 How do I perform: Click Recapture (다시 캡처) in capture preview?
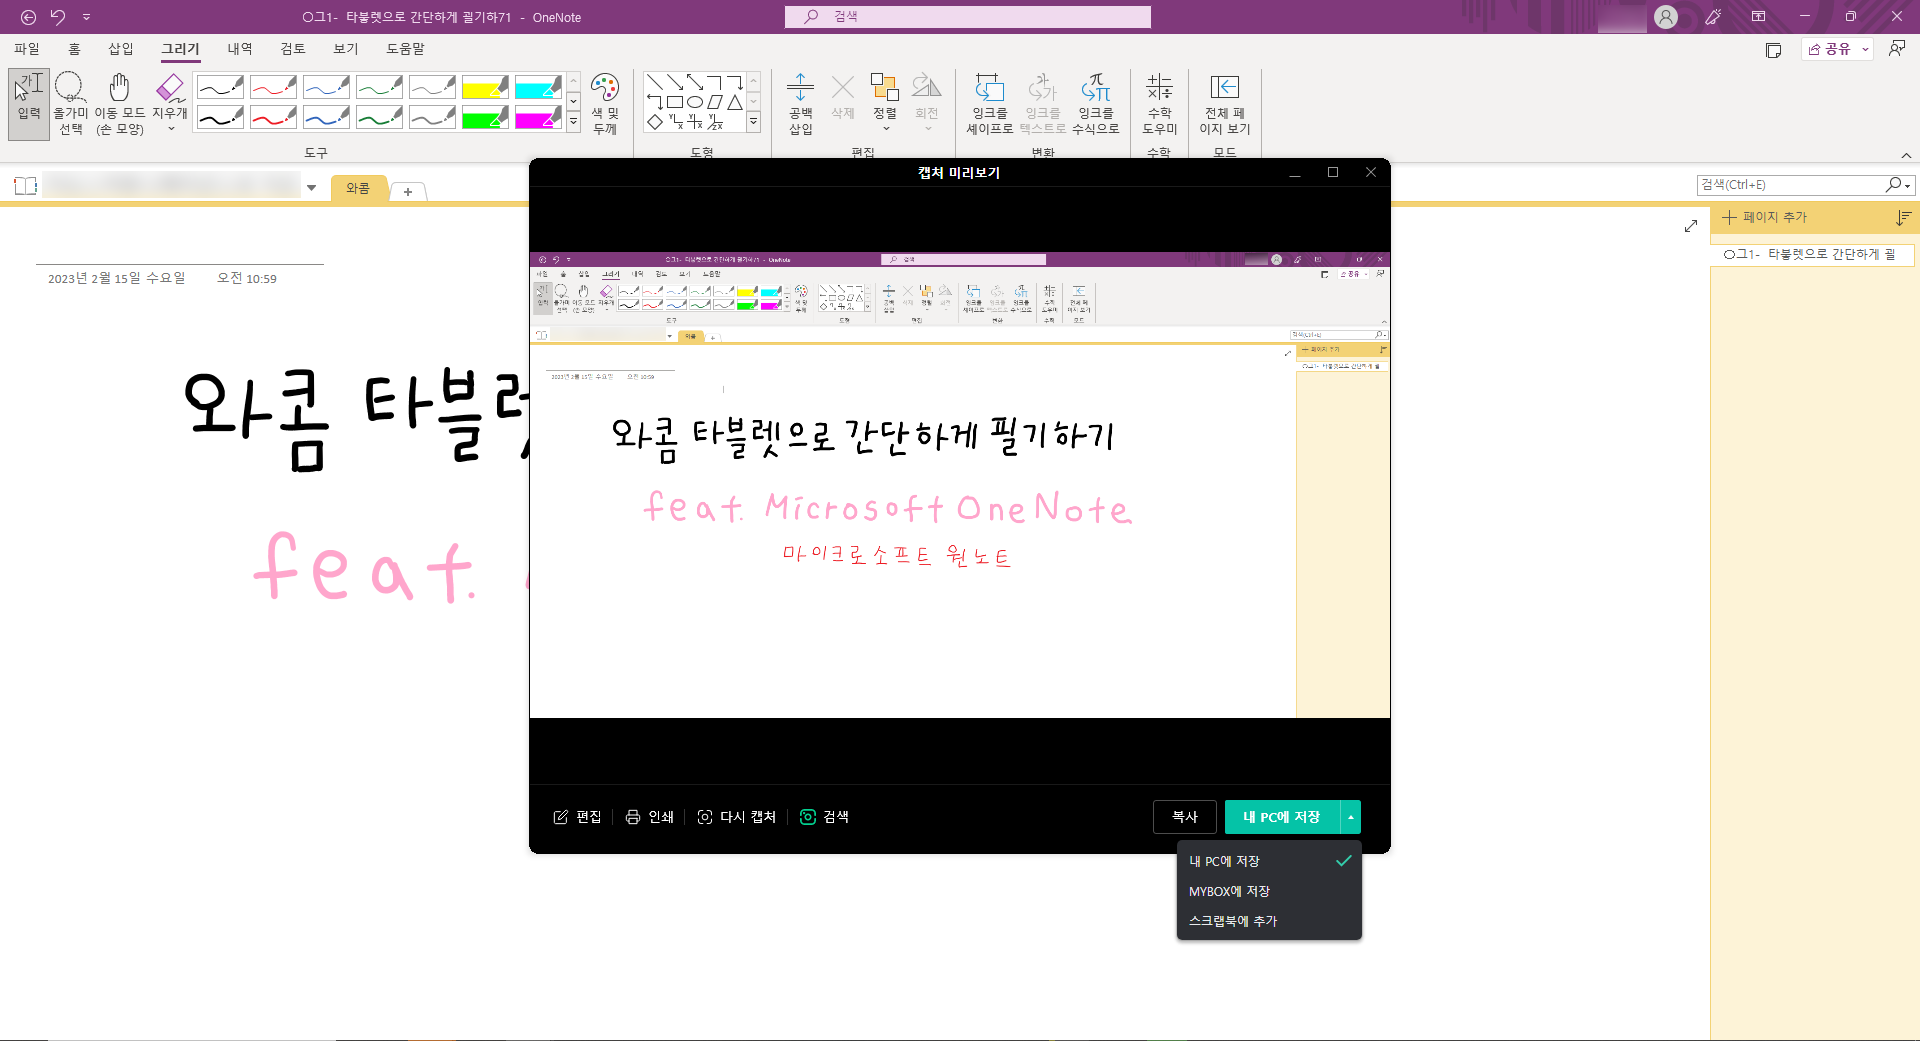pyautogui.click(x=737, y=817)
